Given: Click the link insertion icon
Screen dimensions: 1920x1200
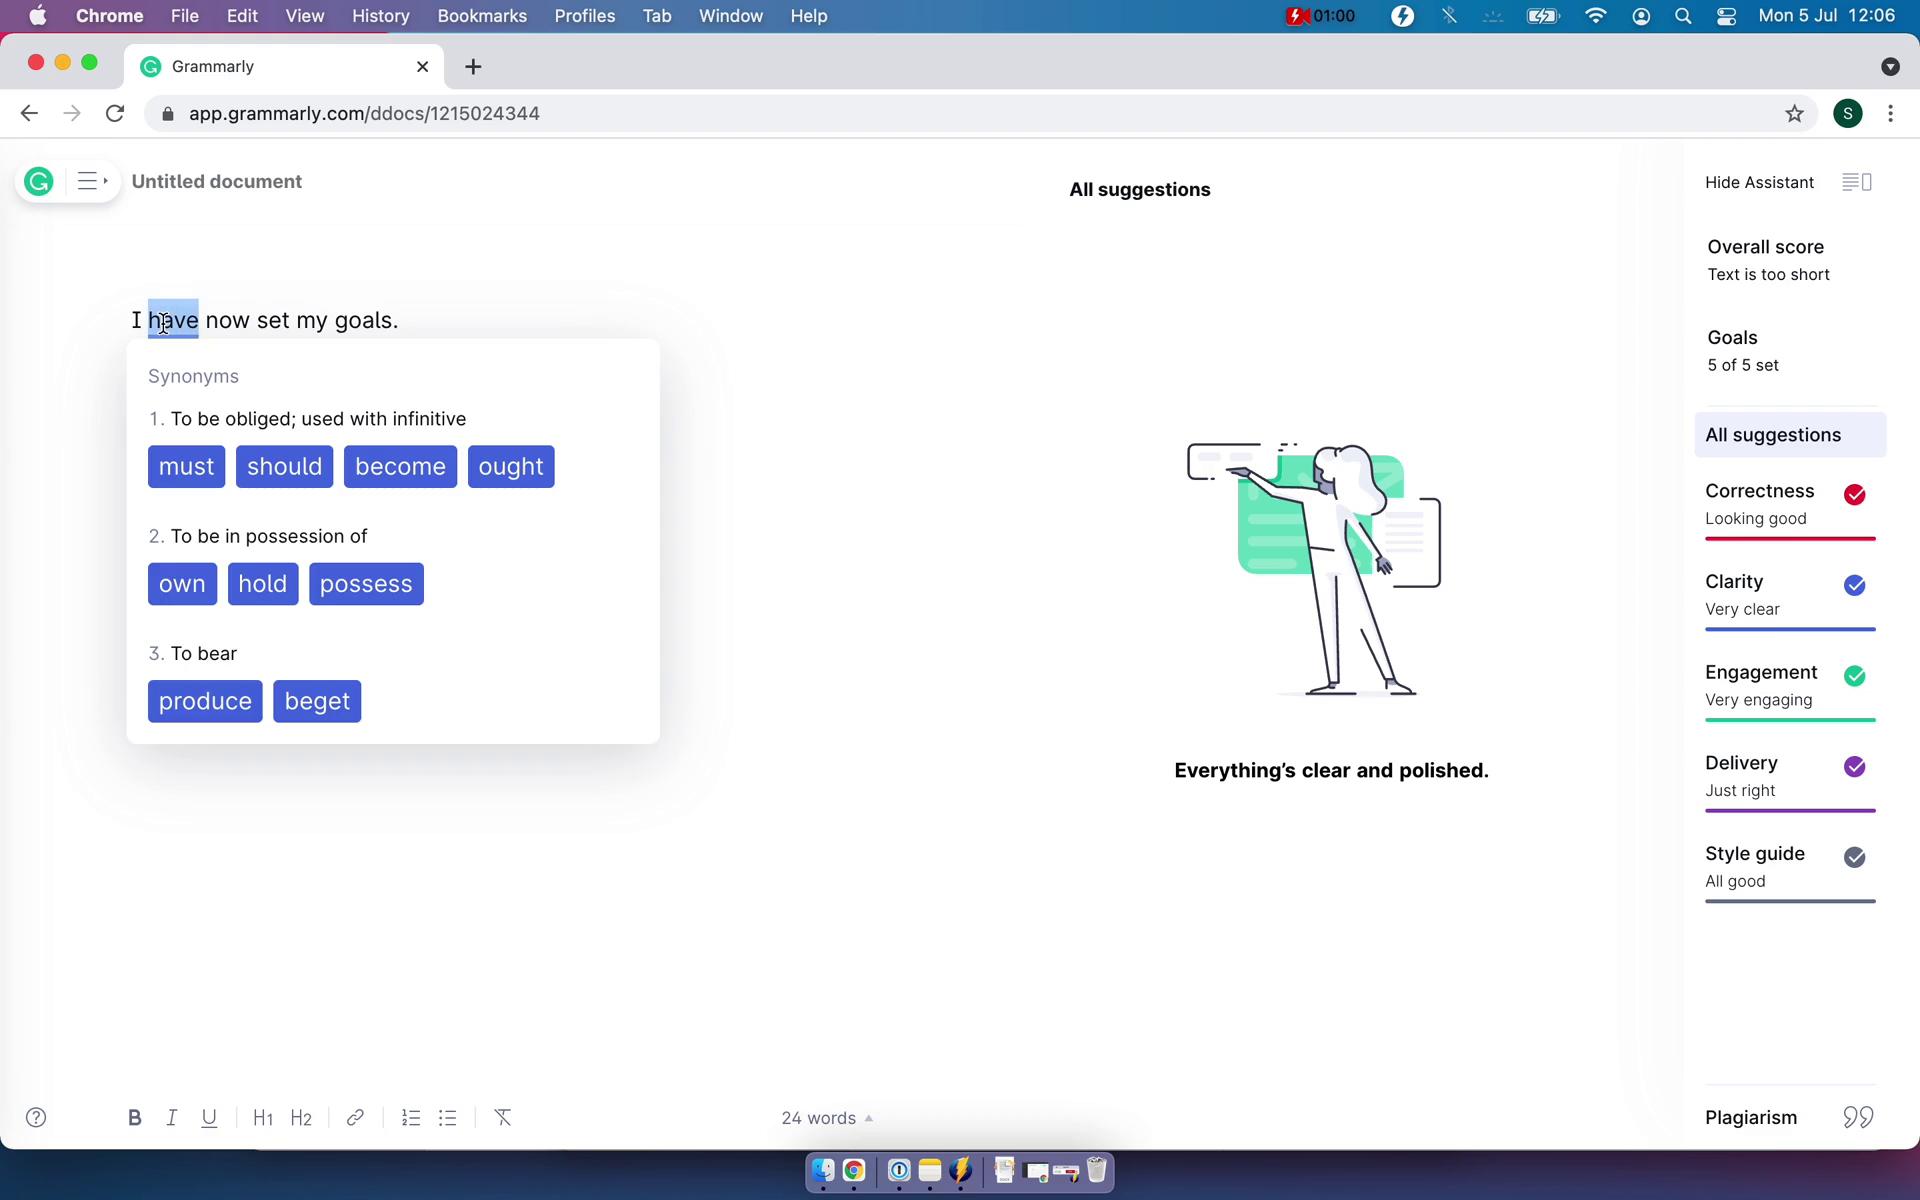Looking at the screenshot, I should tap(354, 1117).
